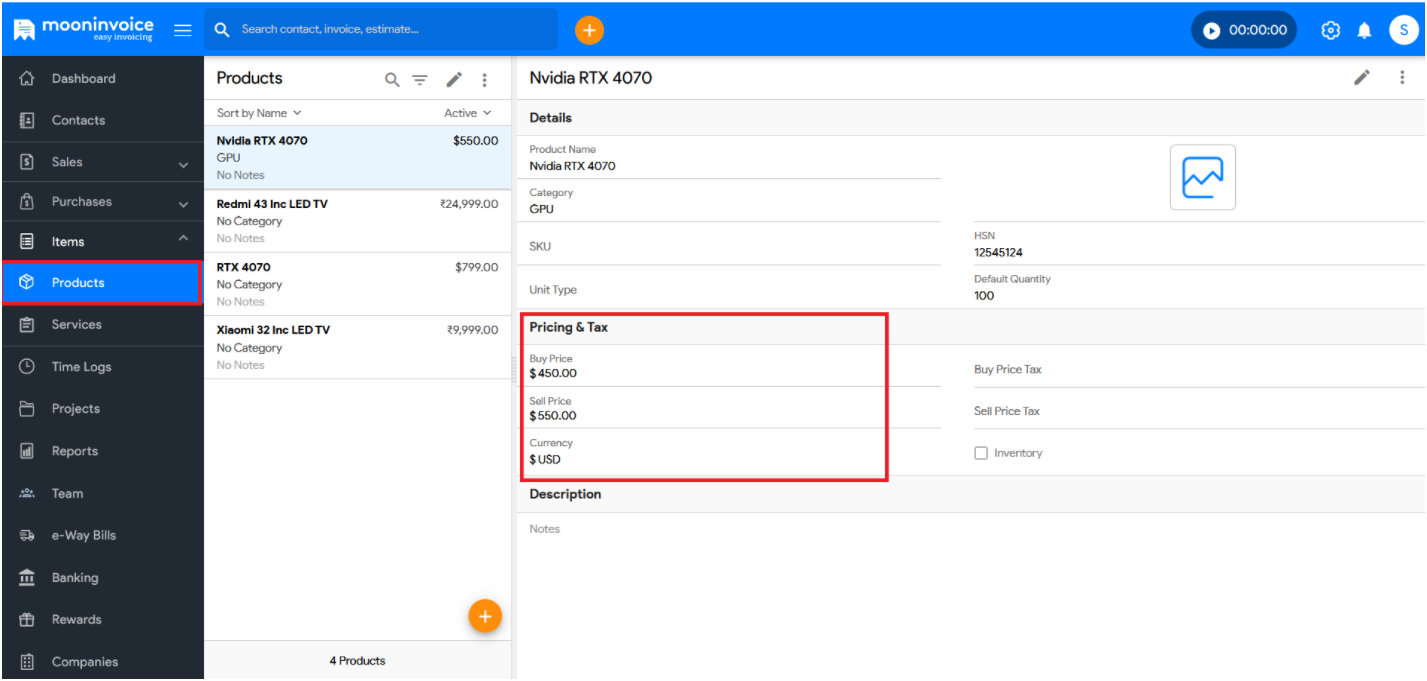Start the timer play button

click(x=1211, y=30)
